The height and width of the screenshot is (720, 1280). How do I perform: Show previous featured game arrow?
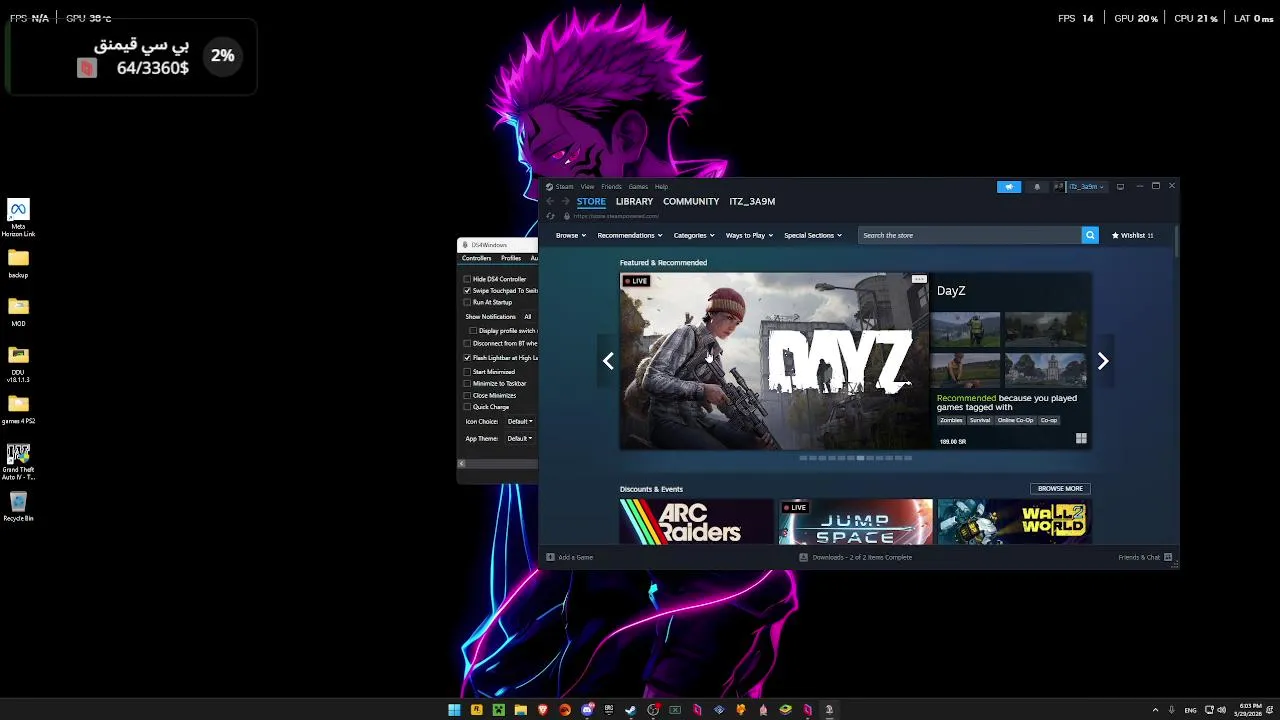608,361
